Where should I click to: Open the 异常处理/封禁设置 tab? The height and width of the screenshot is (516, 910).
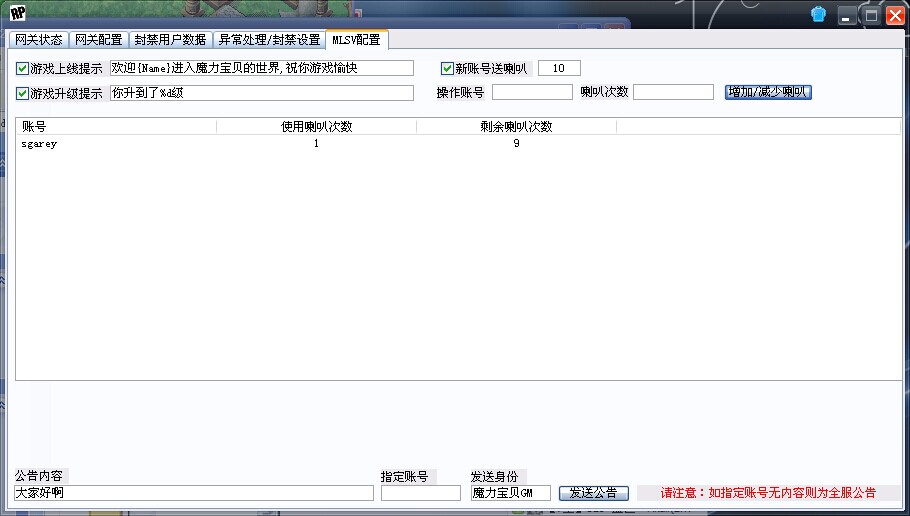(269, 40)
